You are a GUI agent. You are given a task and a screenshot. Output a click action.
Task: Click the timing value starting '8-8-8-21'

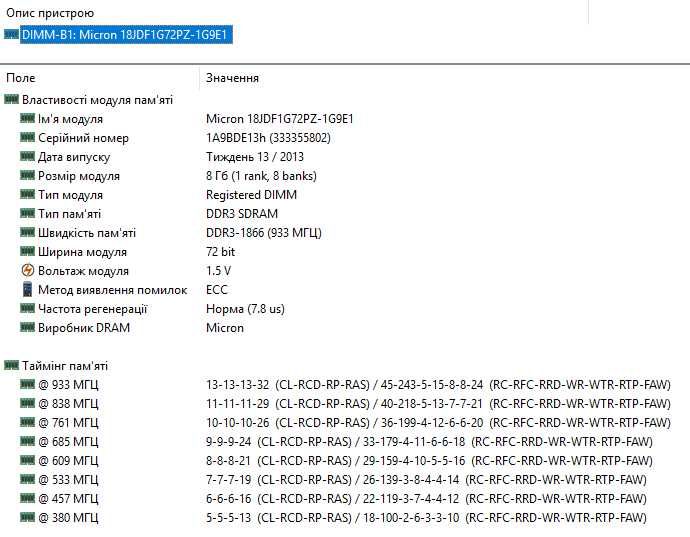point(429,461)
